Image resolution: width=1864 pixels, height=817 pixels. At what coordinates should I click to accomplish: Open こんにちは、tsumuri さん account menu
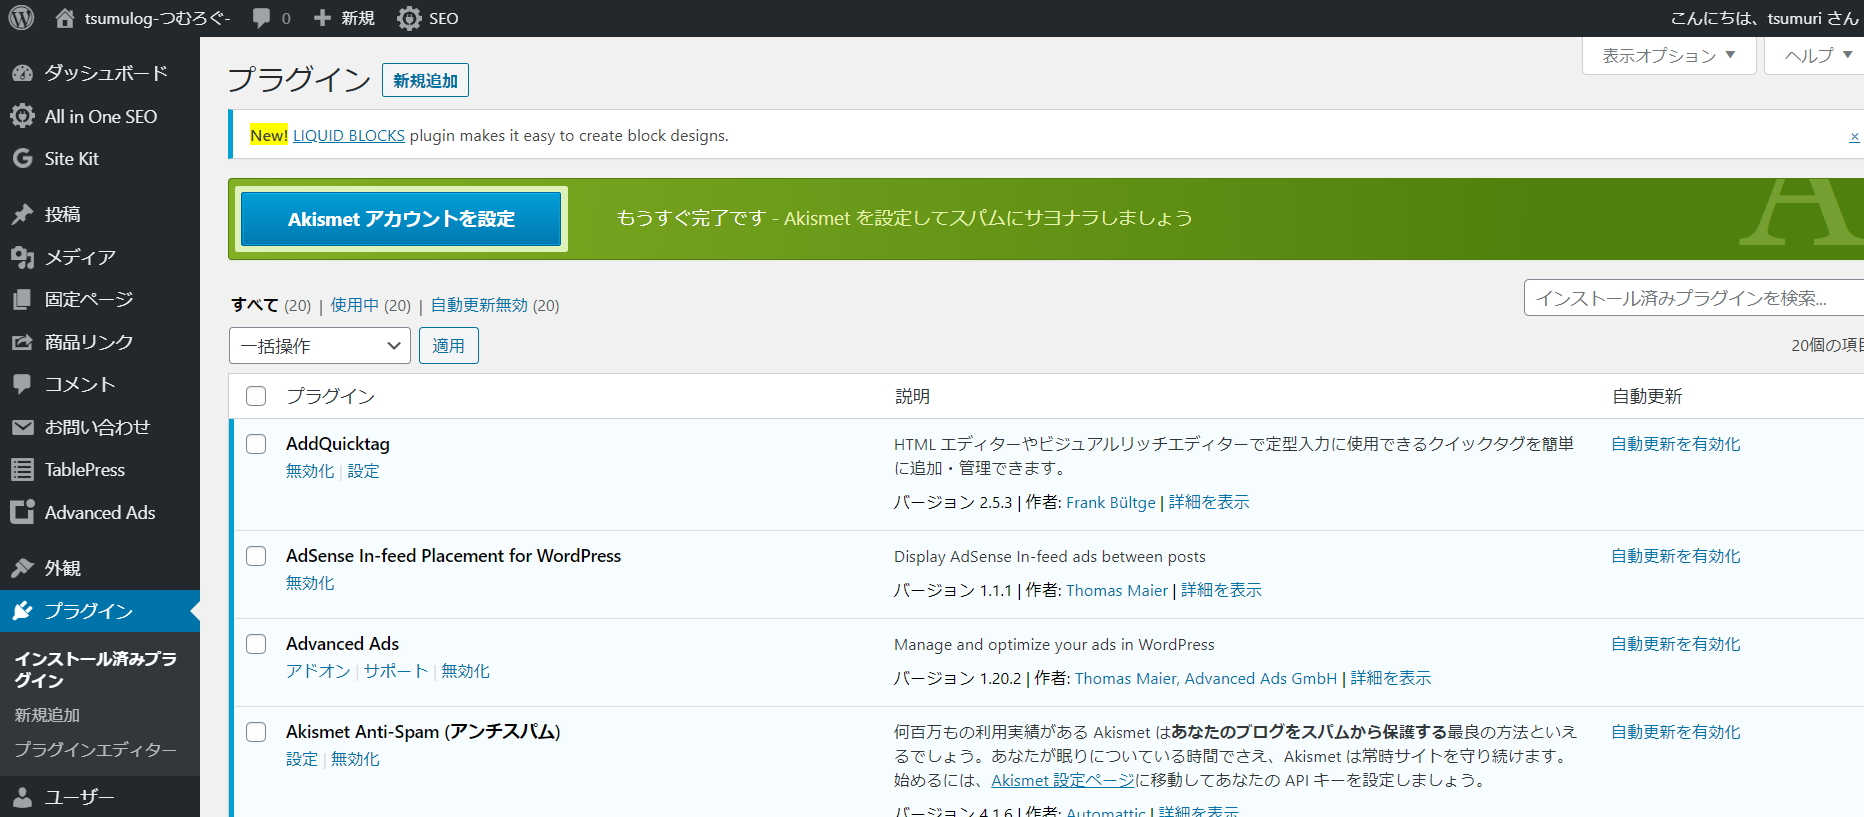(x=1764, y=18)
